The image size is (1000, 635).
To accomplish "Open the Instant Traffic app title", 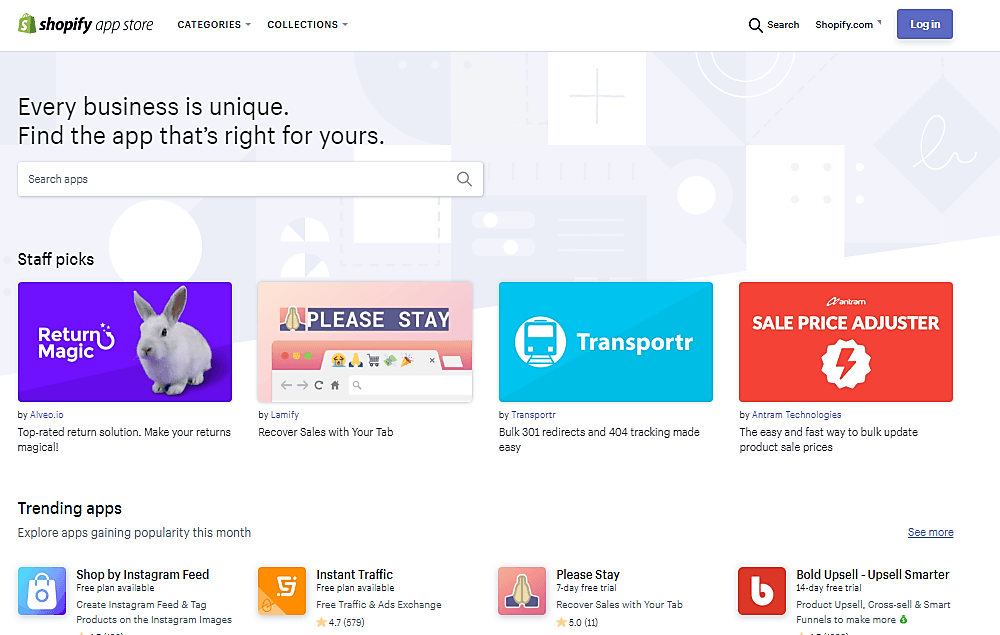I will click(x=355, y=574).
